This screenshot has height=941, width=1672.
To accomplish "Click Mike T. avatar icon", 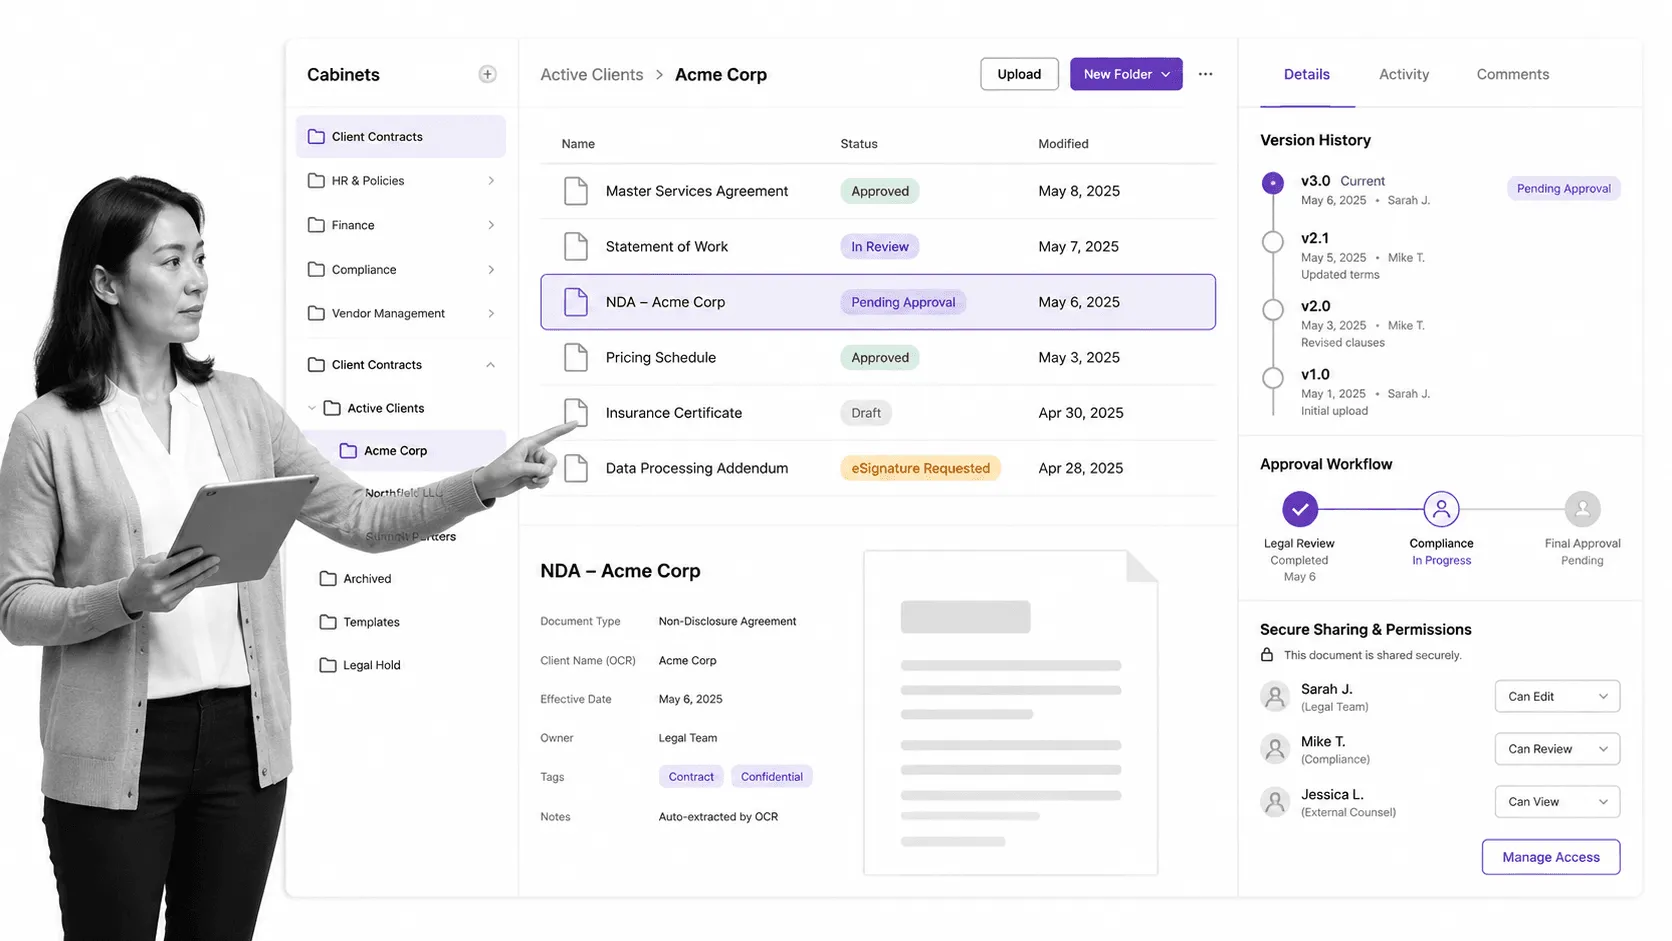I will pos(1275,749).
